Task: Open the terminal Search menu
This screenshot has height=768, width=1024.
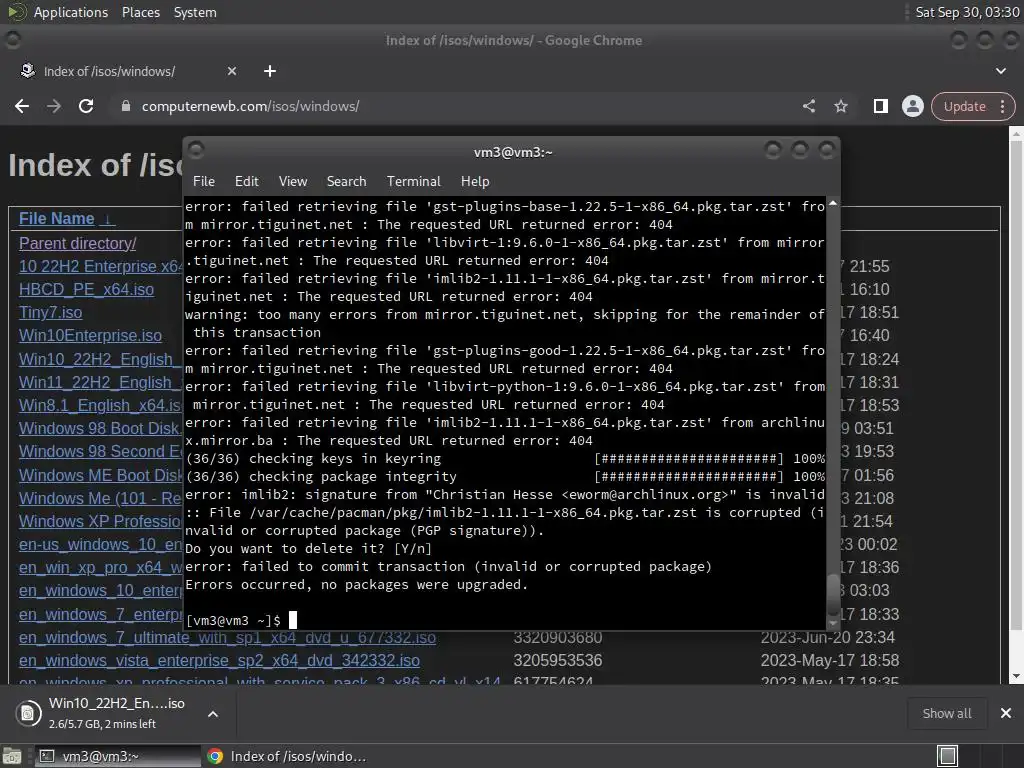Action: [x=346, y=182]
